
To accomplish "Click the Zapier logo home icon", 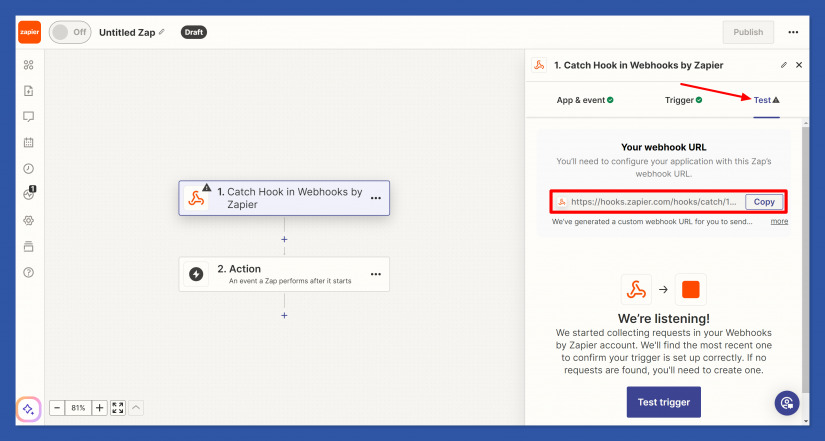I will click(x=29, y=32).
